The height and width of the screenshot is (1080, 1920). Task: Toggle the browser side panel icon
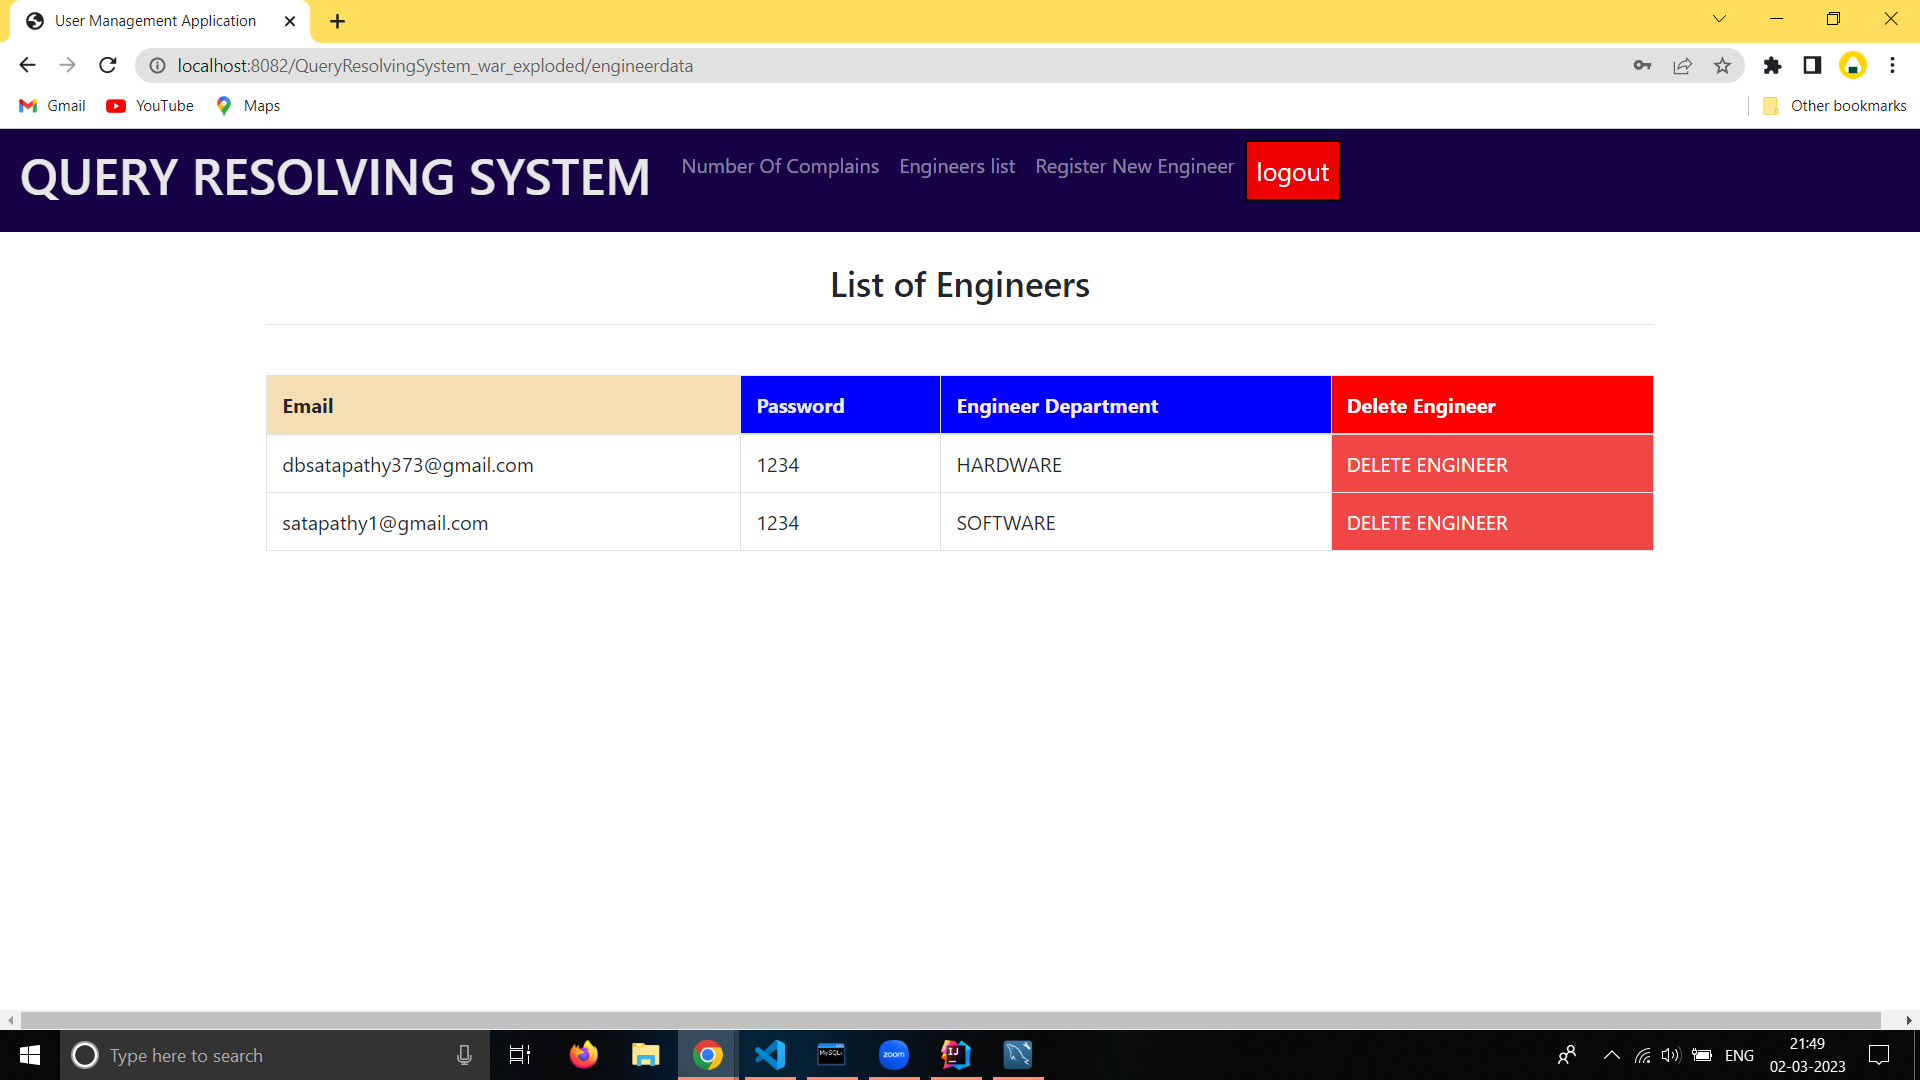tap(1812, 66)
